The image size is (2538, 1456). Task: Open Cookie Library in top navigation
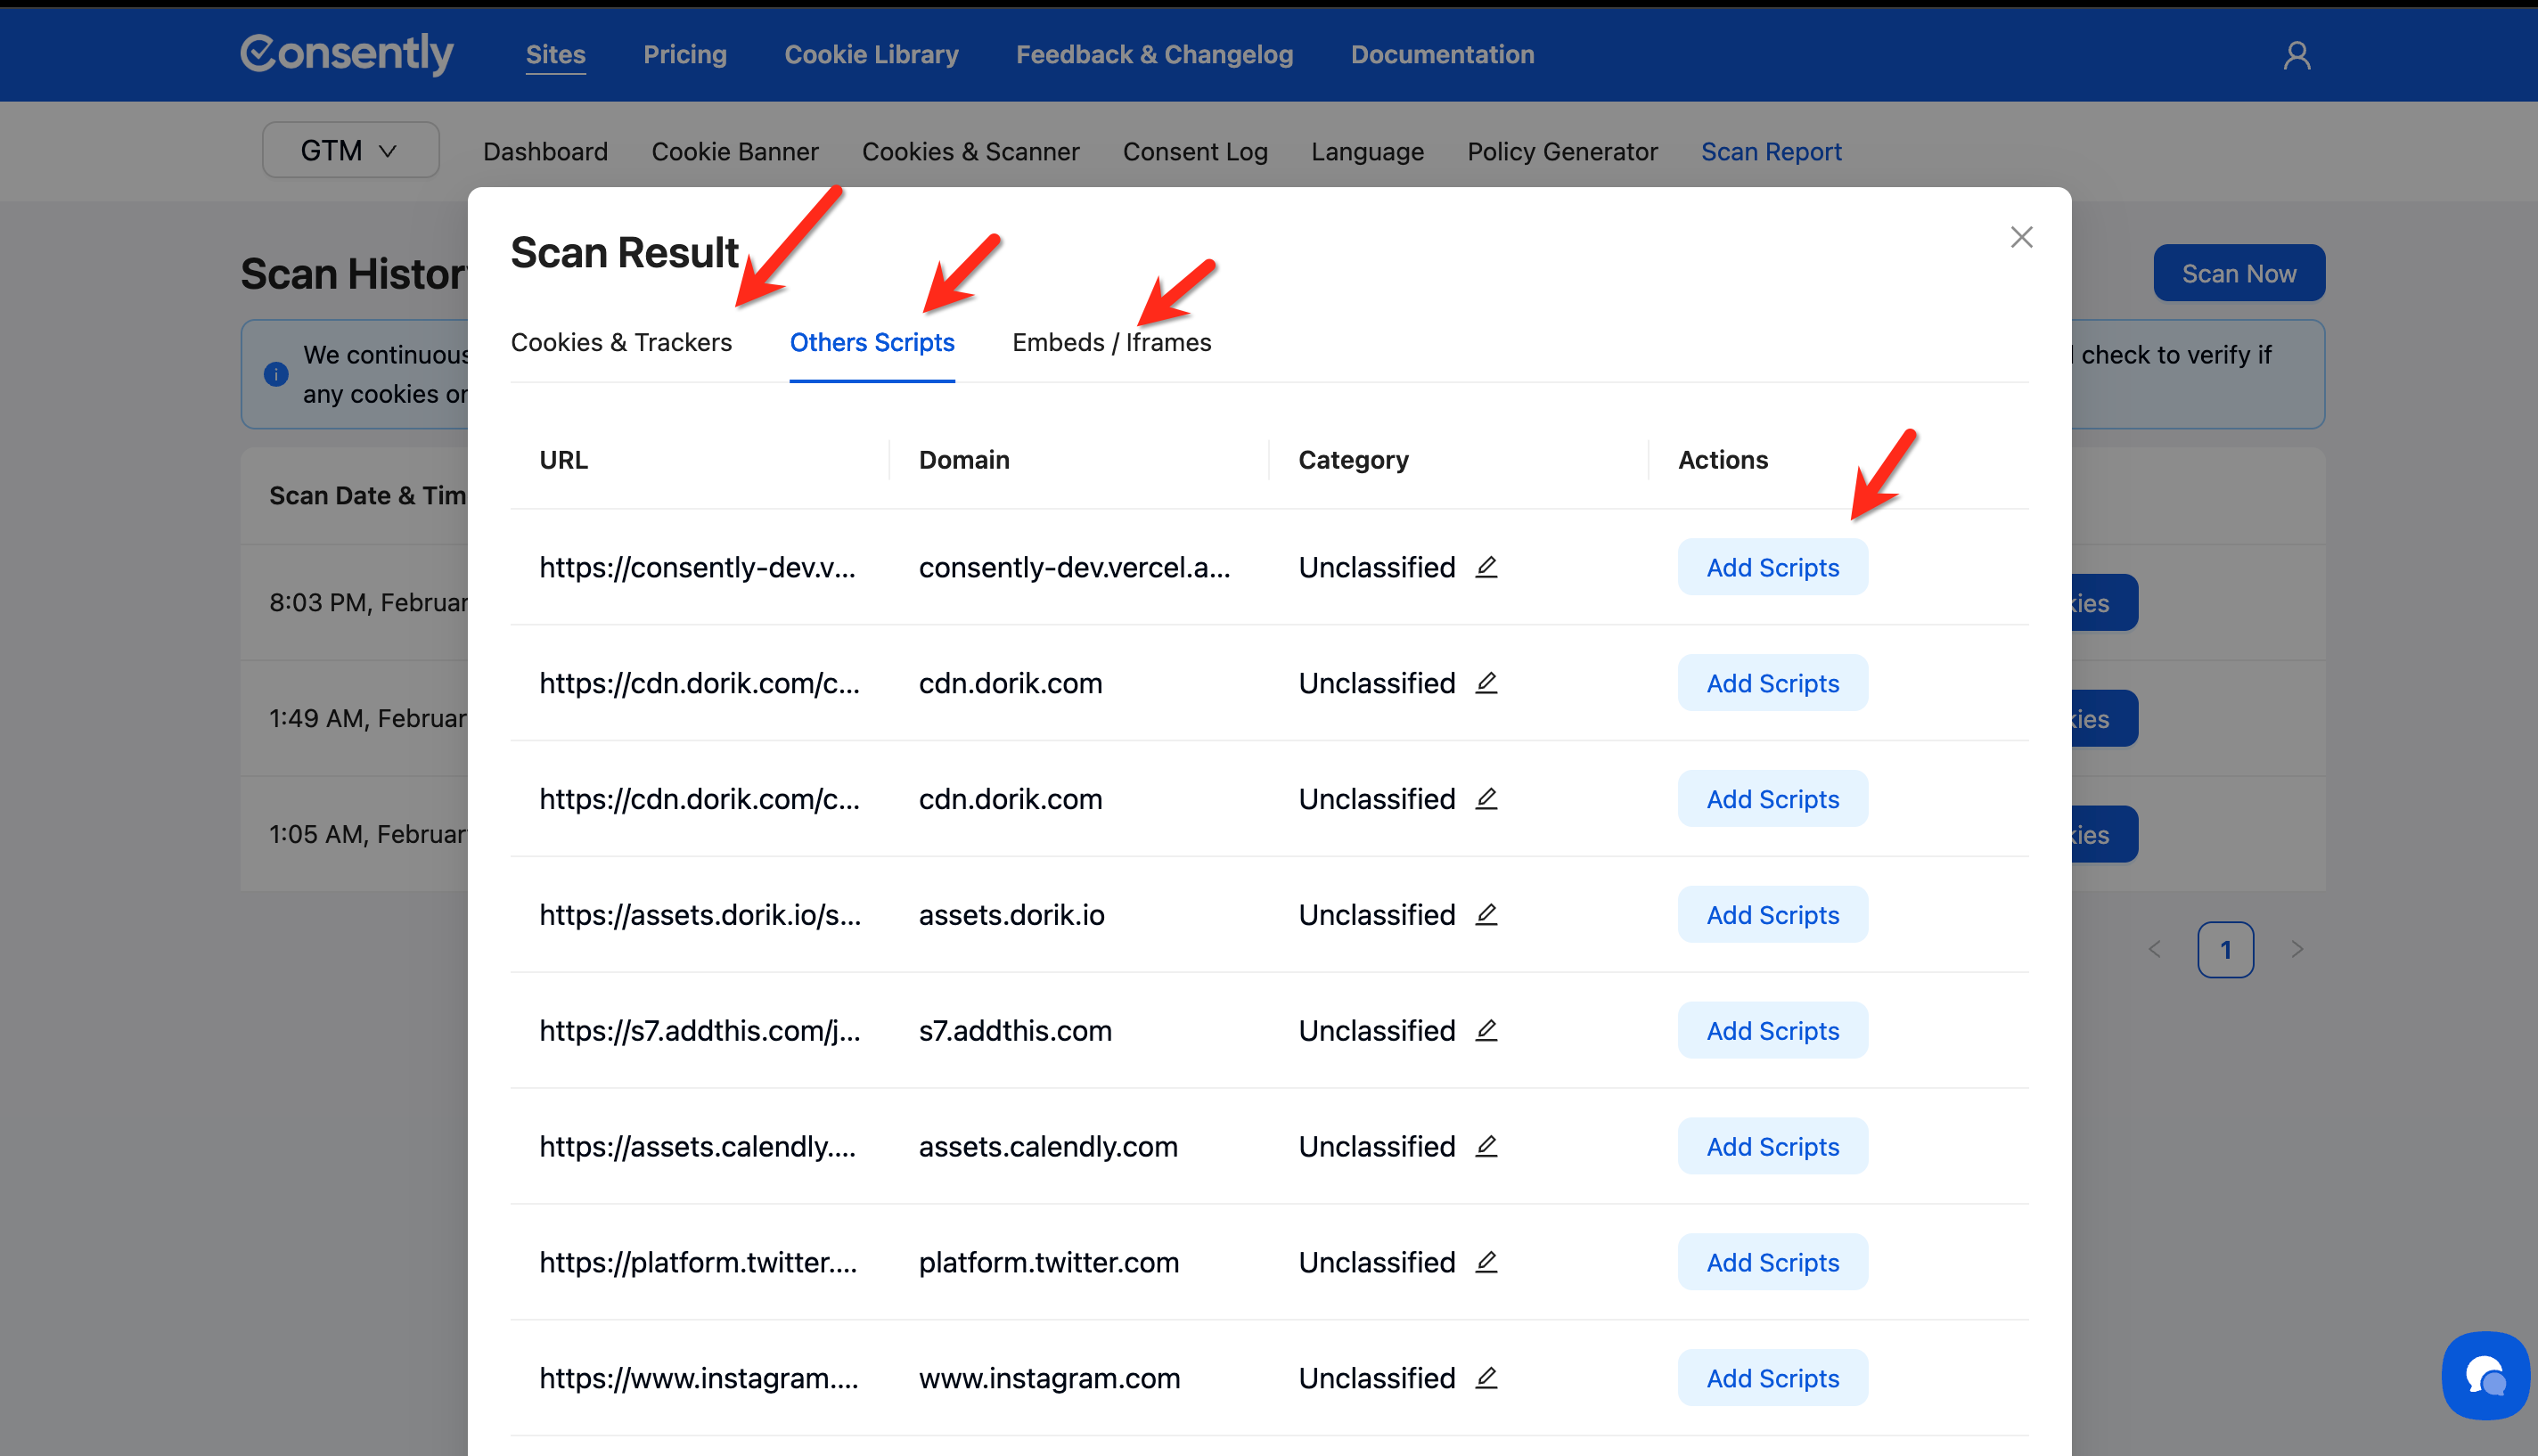871,55
